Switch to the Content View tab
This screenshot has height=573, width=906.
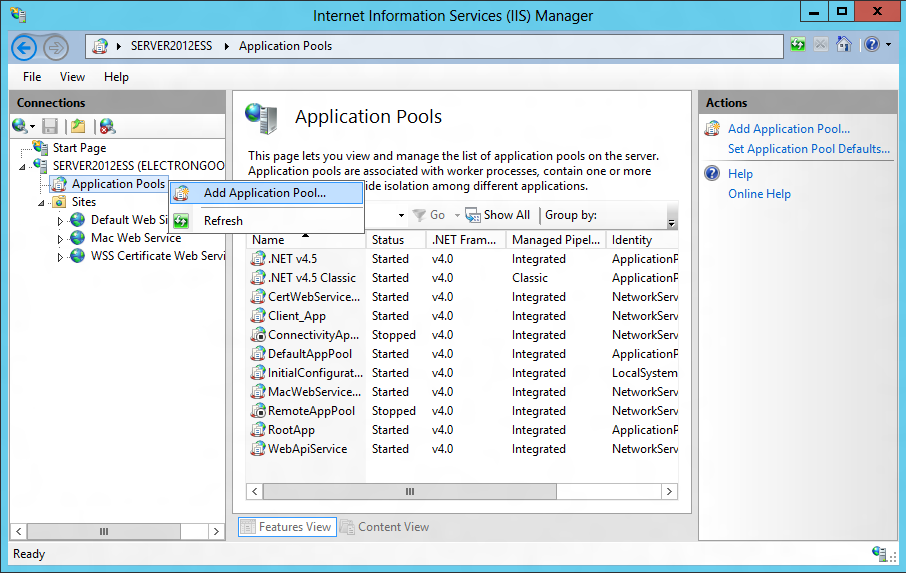coord(385,527)
